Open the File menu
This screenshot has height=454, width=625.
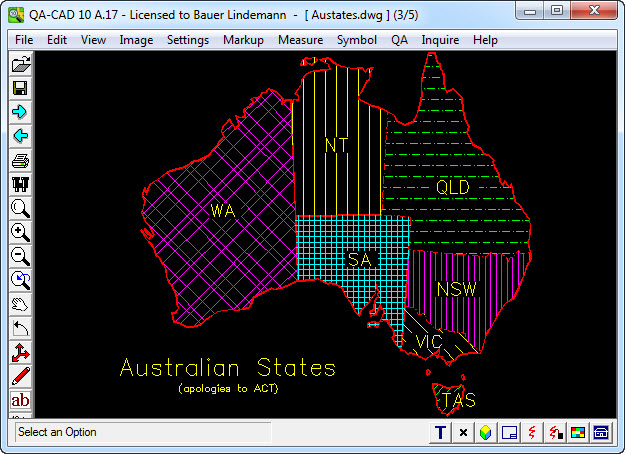[24, 40]
